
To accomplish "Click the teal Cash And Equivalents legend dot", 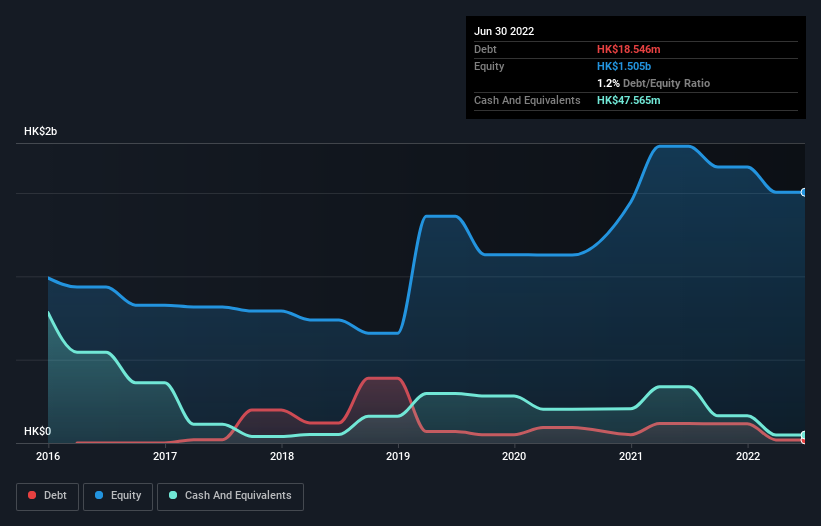I will (x=173, y=495).
